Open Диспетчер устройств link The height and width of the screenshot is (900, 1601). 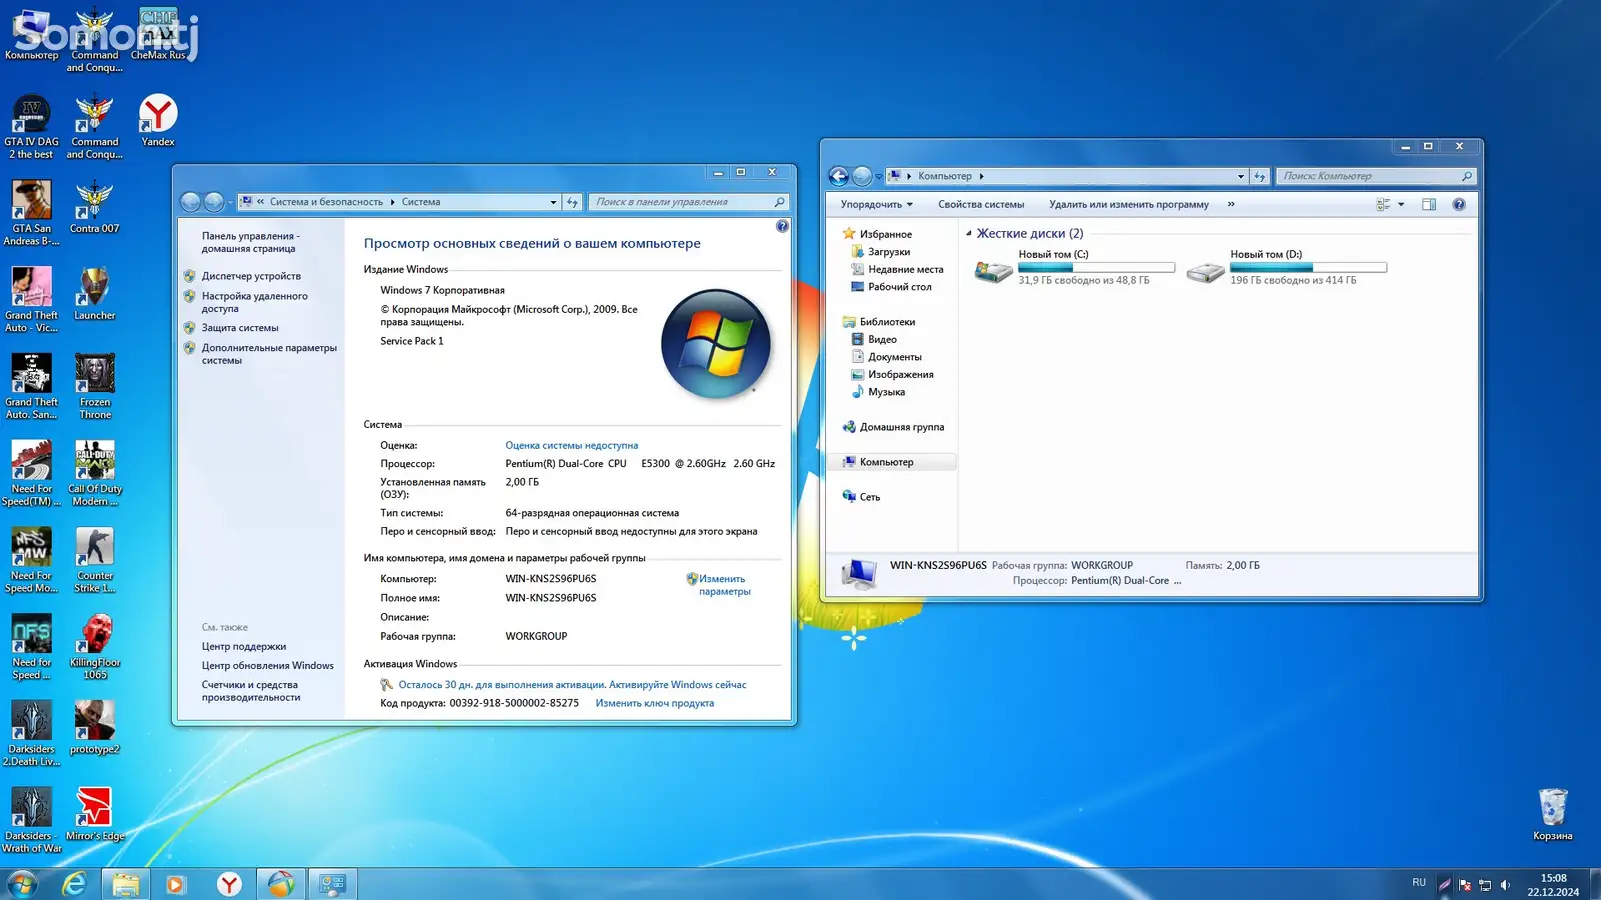tap(251, 276)
